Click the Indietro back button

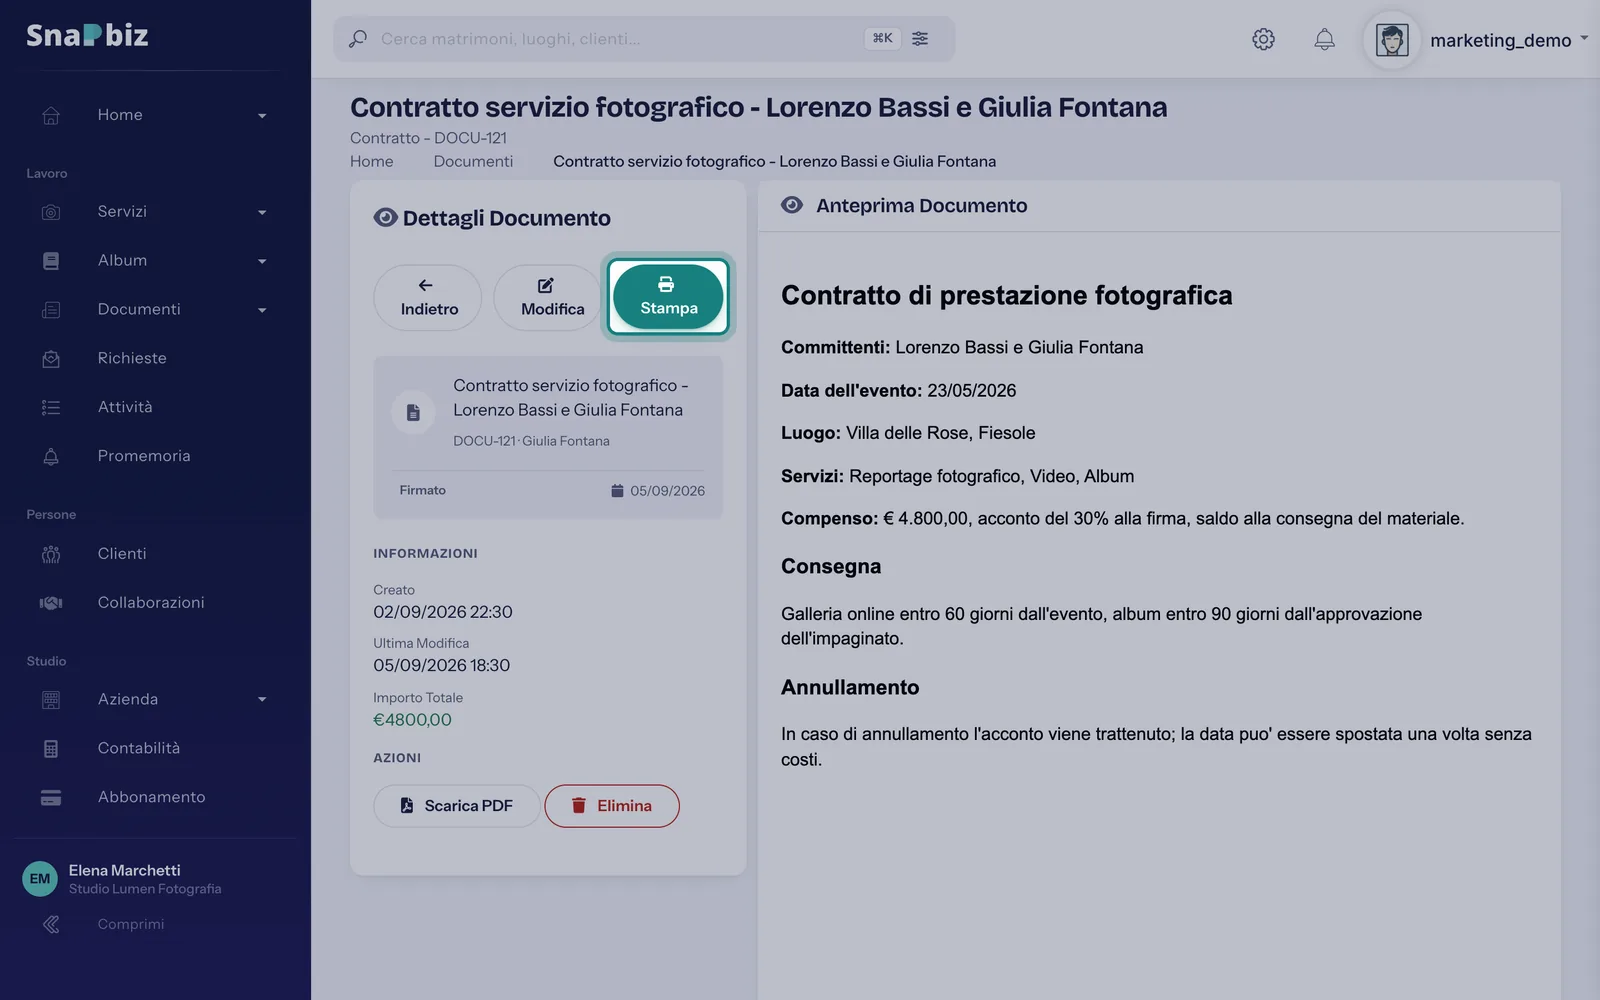[428, 297]
